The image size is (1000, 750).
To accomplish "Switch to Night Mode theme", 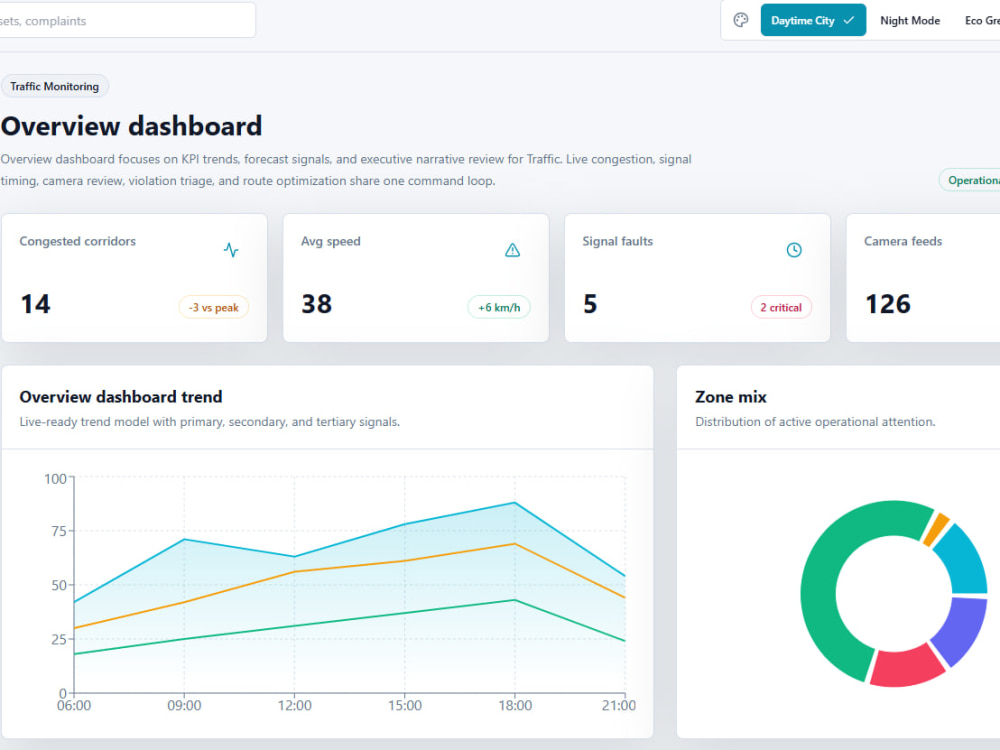I will pyautogui.click(x=909, y=20).
